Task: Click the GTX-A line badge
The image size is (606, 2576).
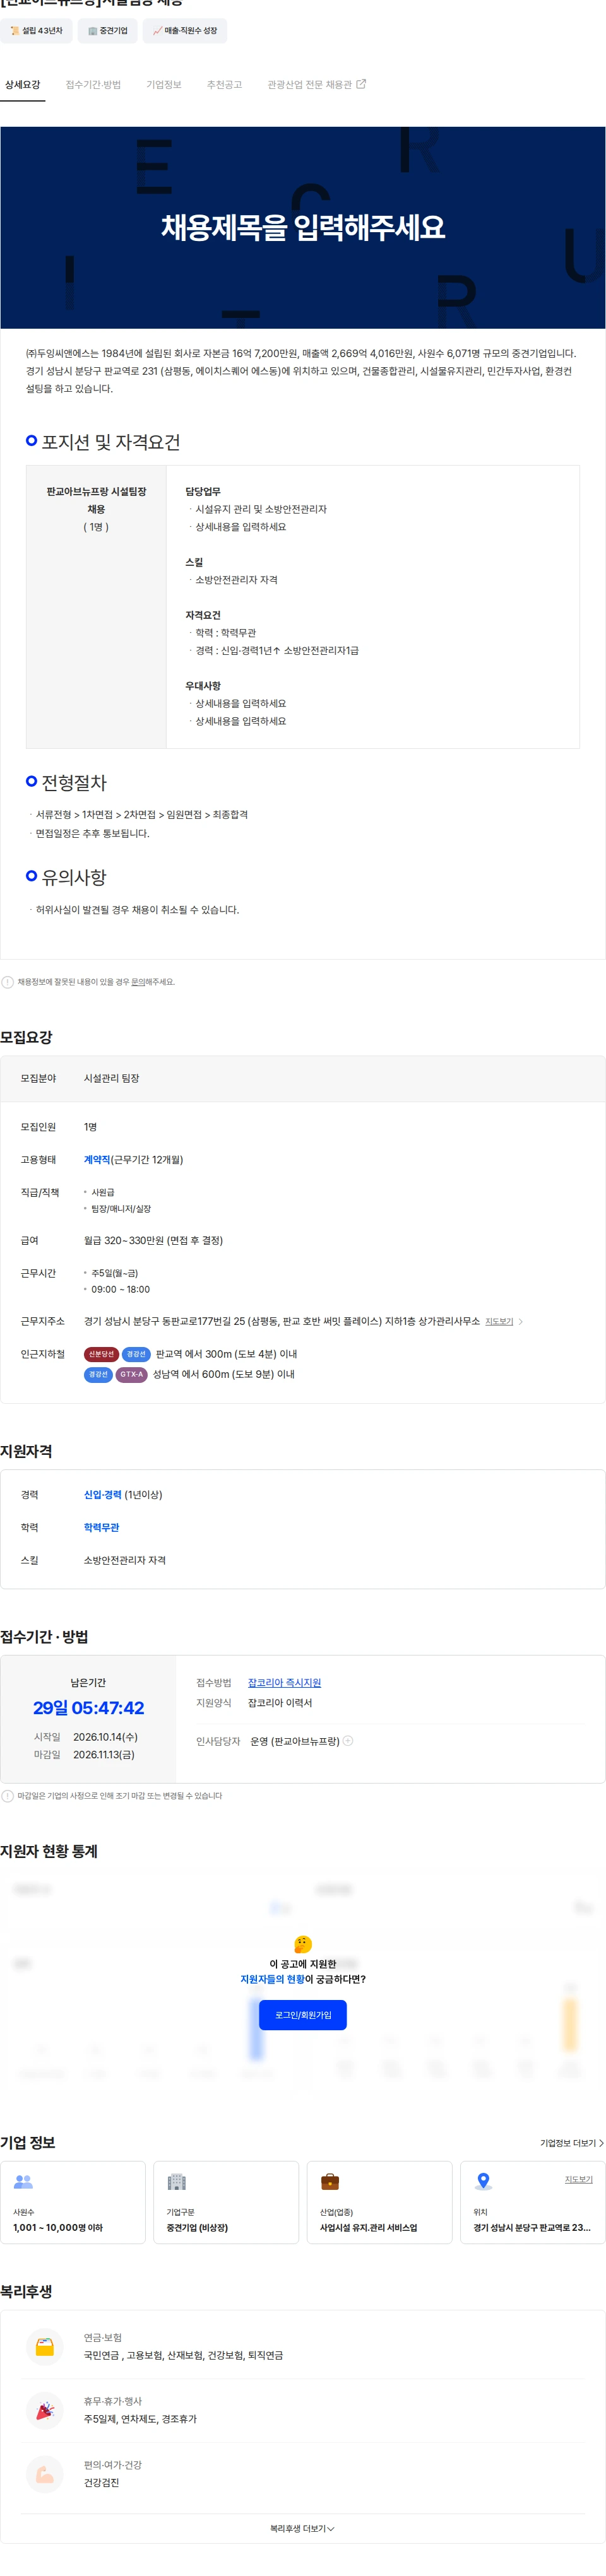Action: (x=132, y=1375)
